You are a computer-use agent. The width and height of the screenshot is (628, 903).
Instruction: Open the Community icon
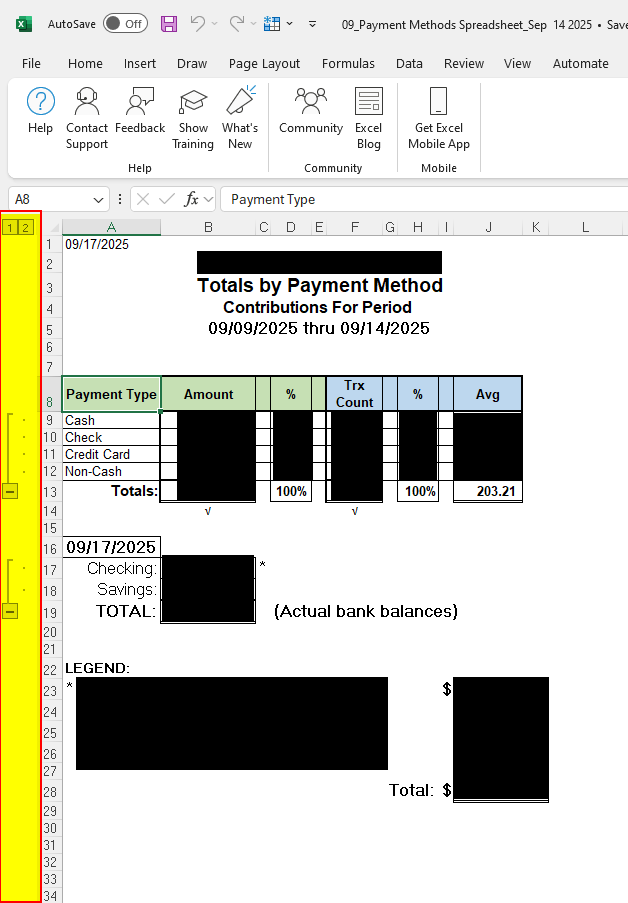[311, 111]
